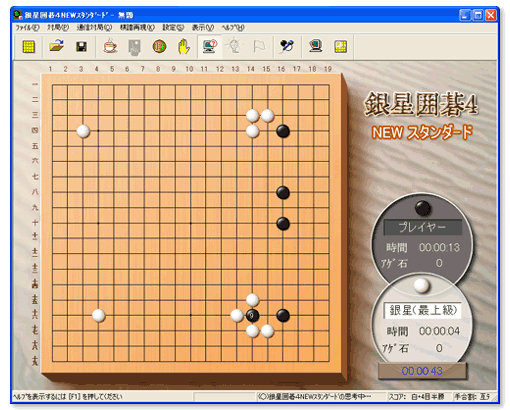The image size is (510, 410).
Task: Save the game using the floppy disk icon
Action: 81,46
